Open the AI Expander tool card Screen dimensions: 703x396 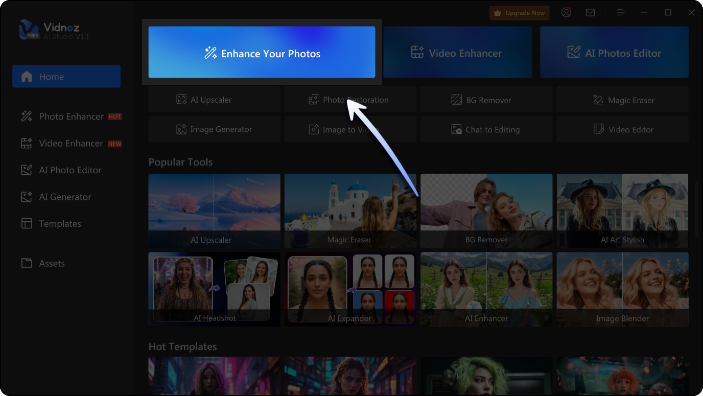point(350,289)
